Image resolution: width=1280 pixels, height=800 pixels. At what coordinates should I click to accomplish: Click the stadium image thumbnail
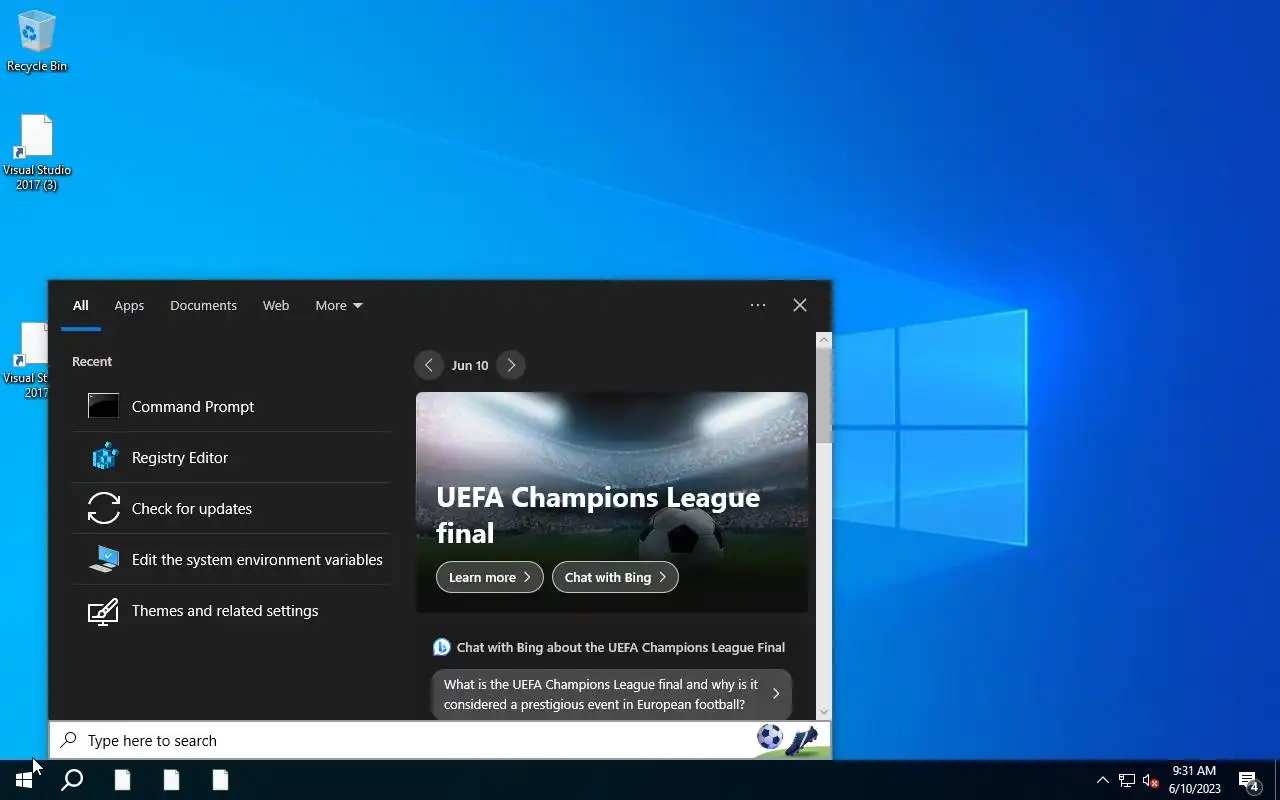[612, 502]
